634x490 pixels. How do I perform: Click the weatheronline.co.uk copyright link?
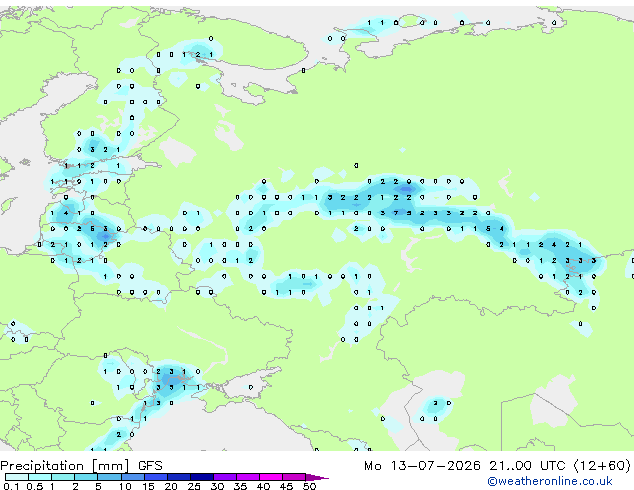(x=550, y=481)
